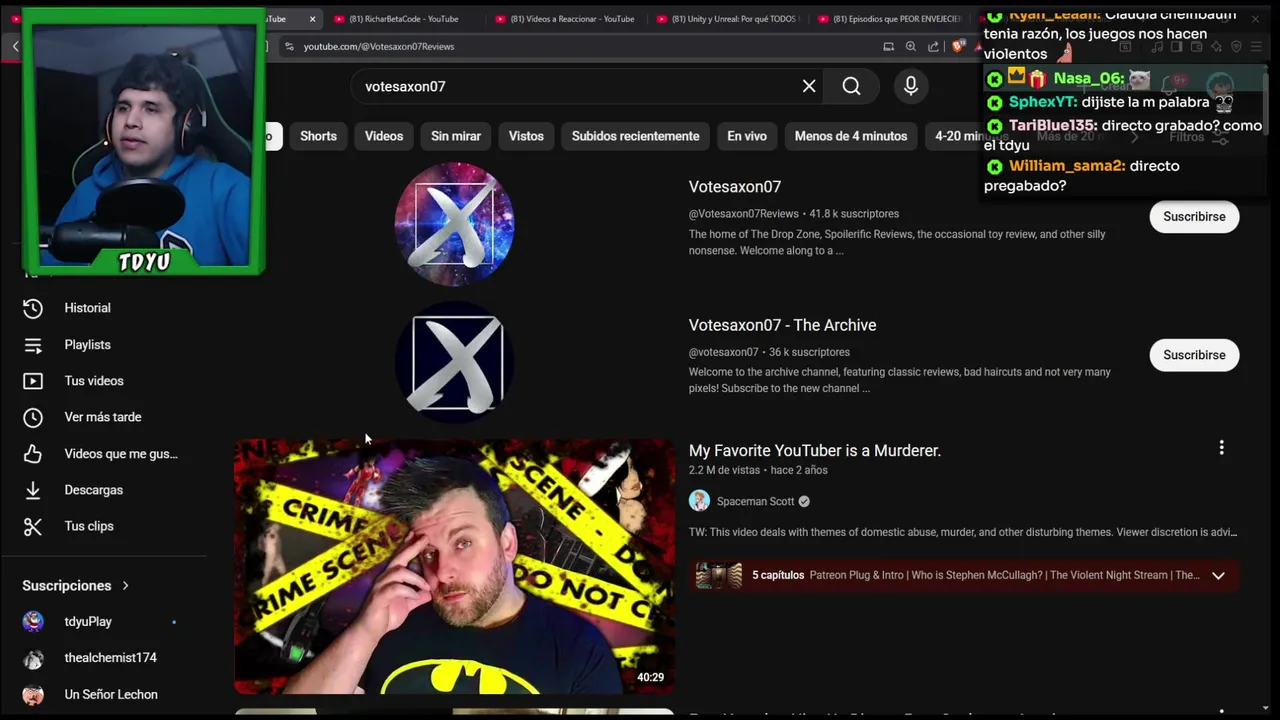Click the @Votesaxon07Reviews handle text

(744, 214)
